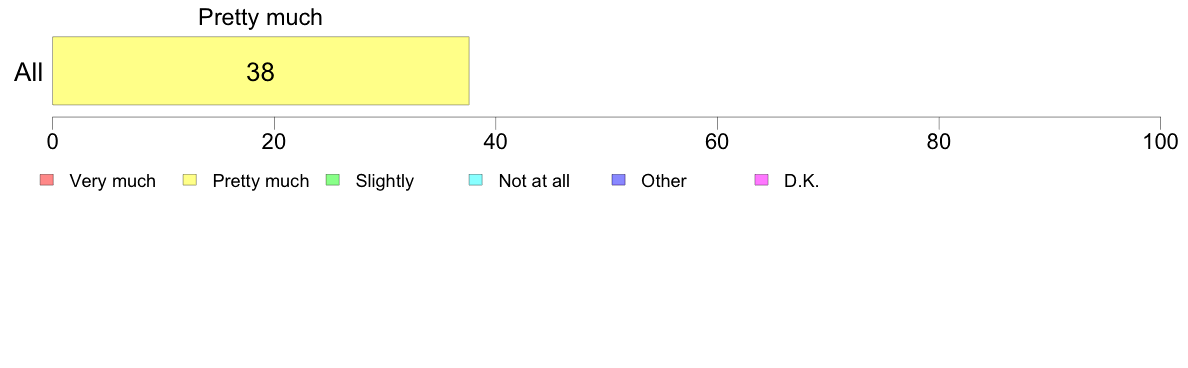Viewport: 1188px width, 368px height.
Task: Click the Other legend text
Action: (x=664, y=181)
